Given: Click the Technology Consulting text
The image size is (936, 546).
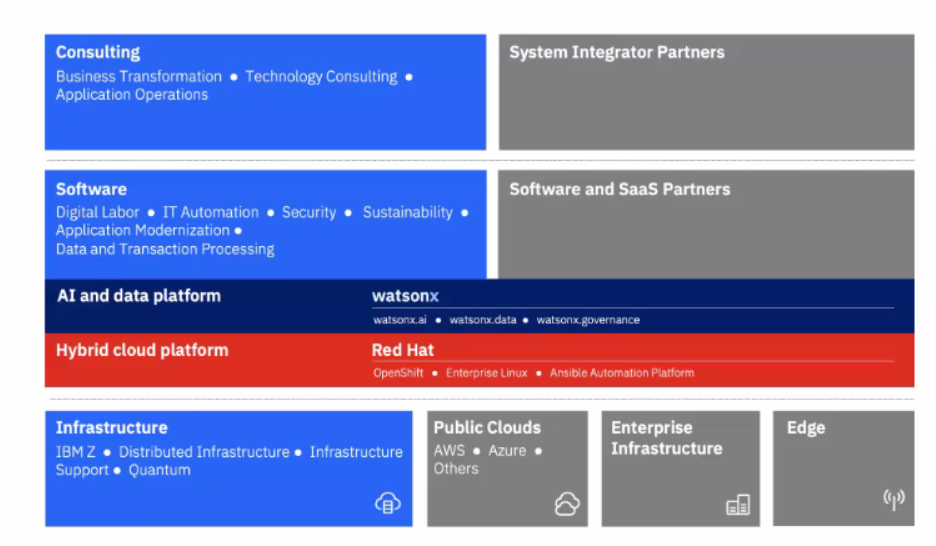Looking at the screenshot, I should [x=321, y=77].
